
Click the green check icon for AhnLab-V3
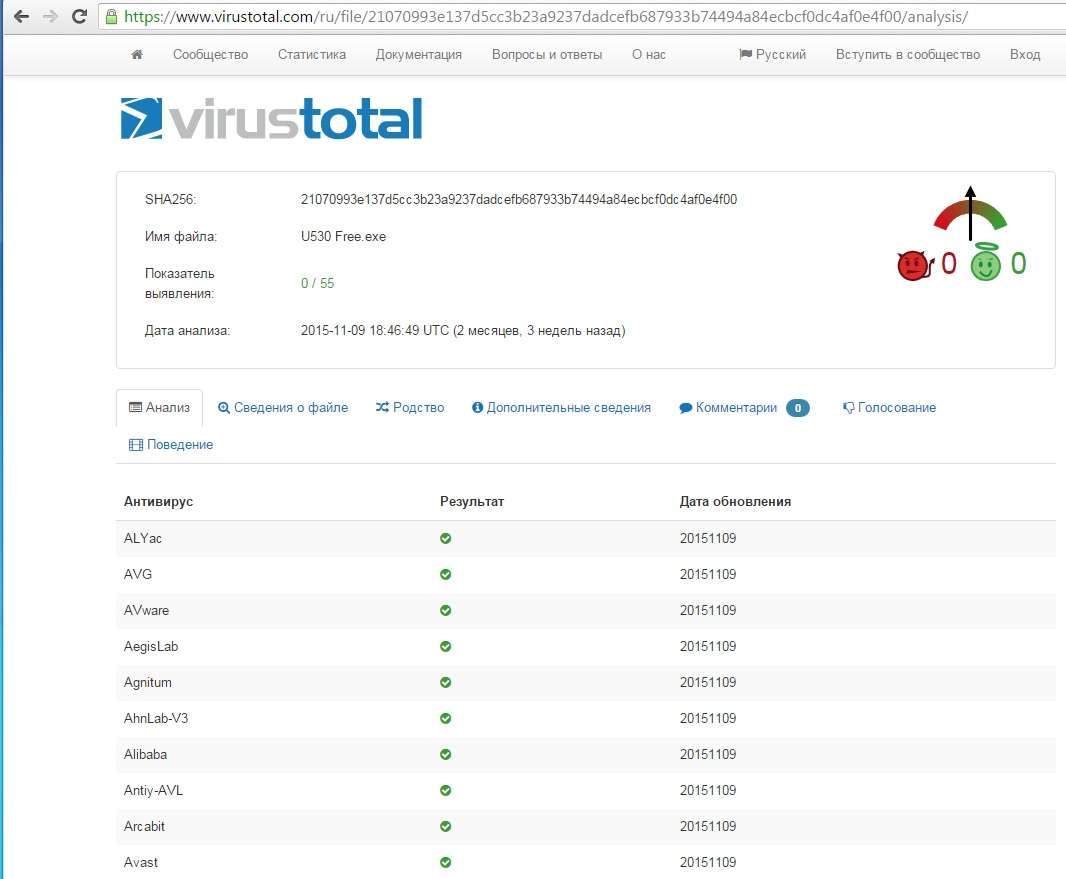click(x=445, y=719)
